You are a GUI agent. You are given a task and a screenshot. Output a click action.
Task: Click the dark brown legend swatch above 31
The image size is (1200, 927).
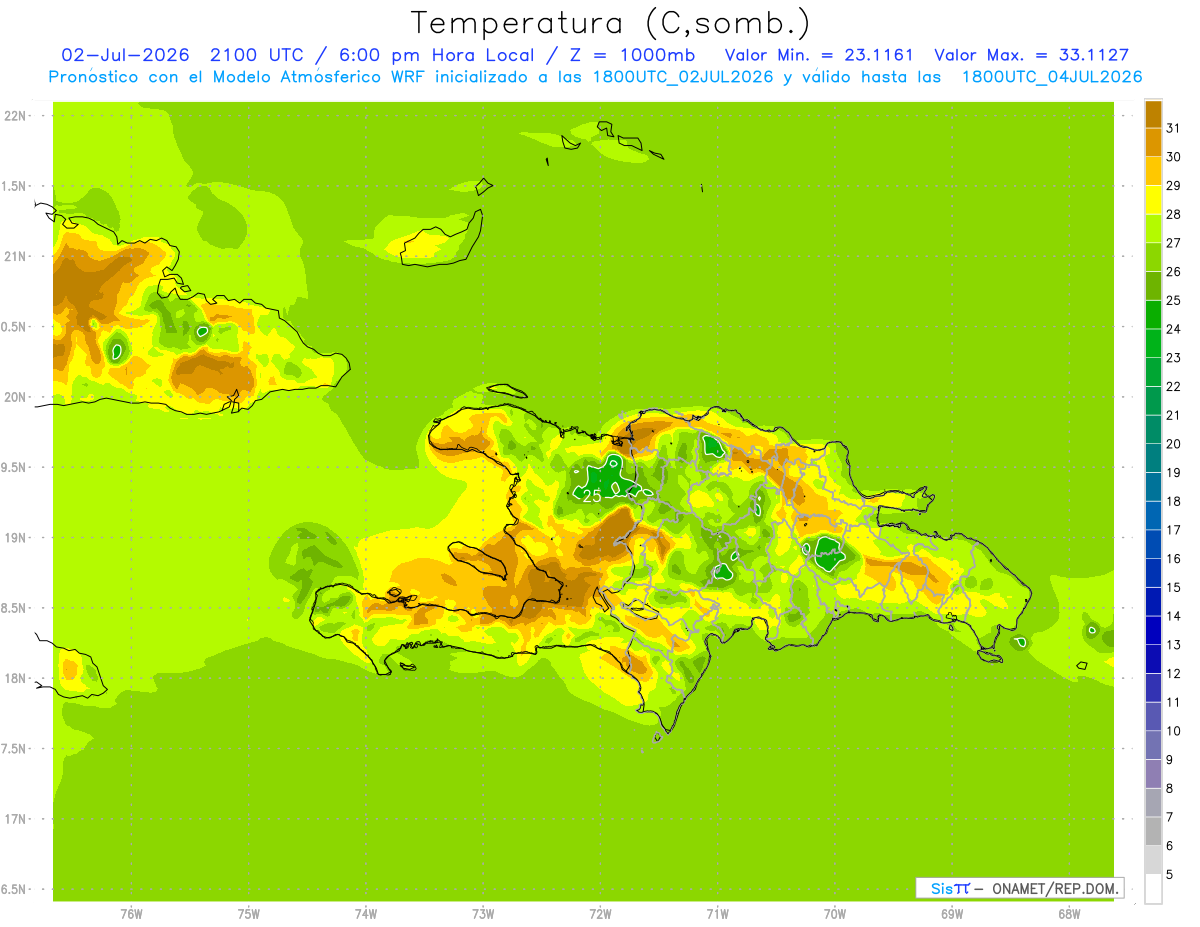click(1153, 114)
